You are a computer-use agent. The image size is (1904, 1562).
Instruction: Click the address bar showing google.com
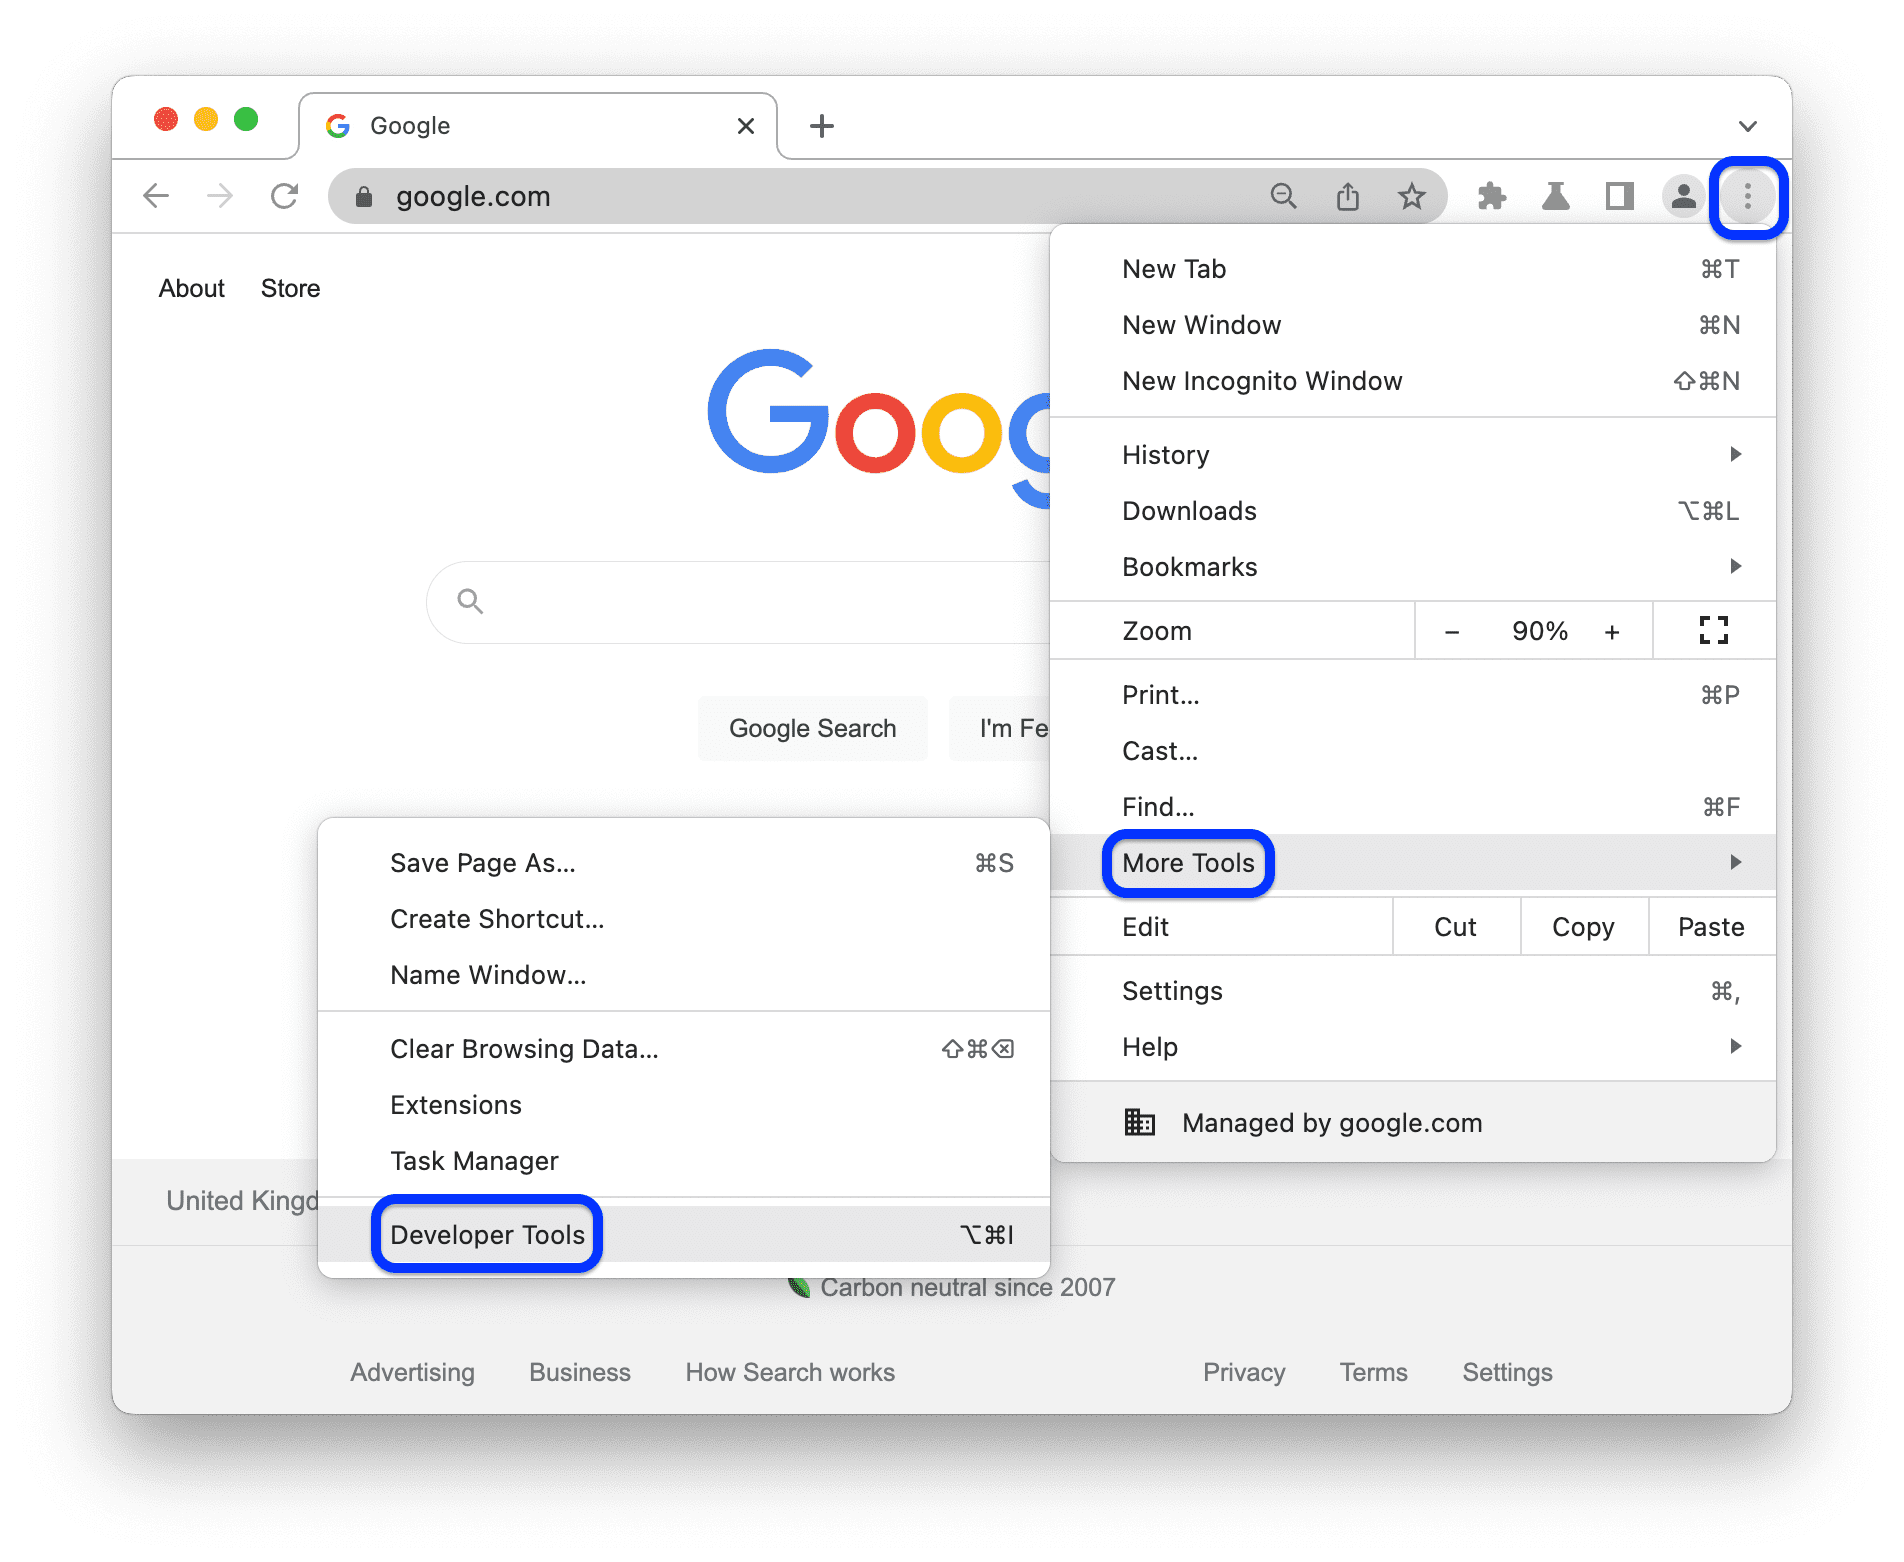(x=700, y=196)
